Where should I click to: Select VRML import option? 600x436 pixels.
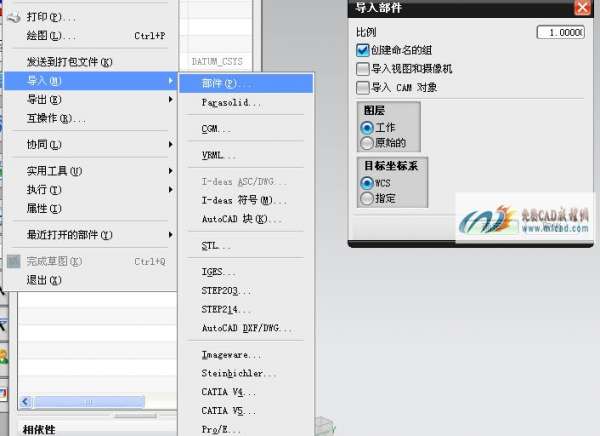point(246,155)
